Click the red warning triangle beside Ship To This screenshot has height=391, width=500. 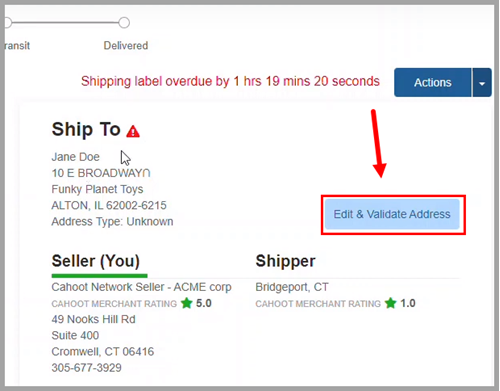[133, 131]
